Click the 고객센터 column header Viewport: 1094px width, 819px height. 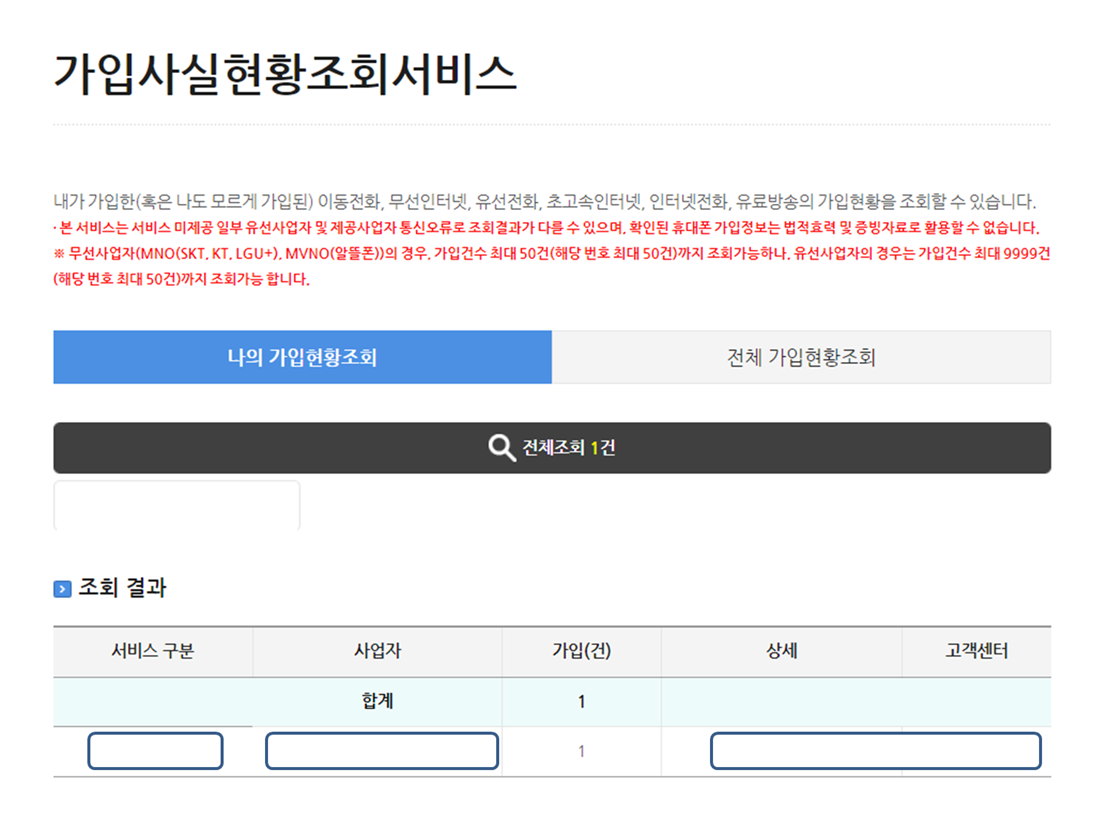tap(978, 651)
